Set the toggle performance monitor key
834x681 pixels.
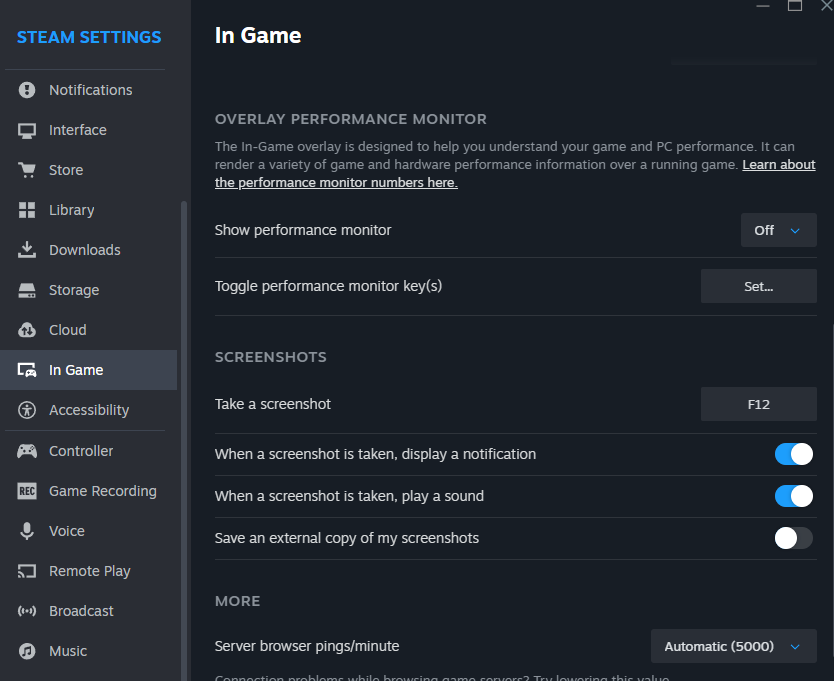pos(758,286)
